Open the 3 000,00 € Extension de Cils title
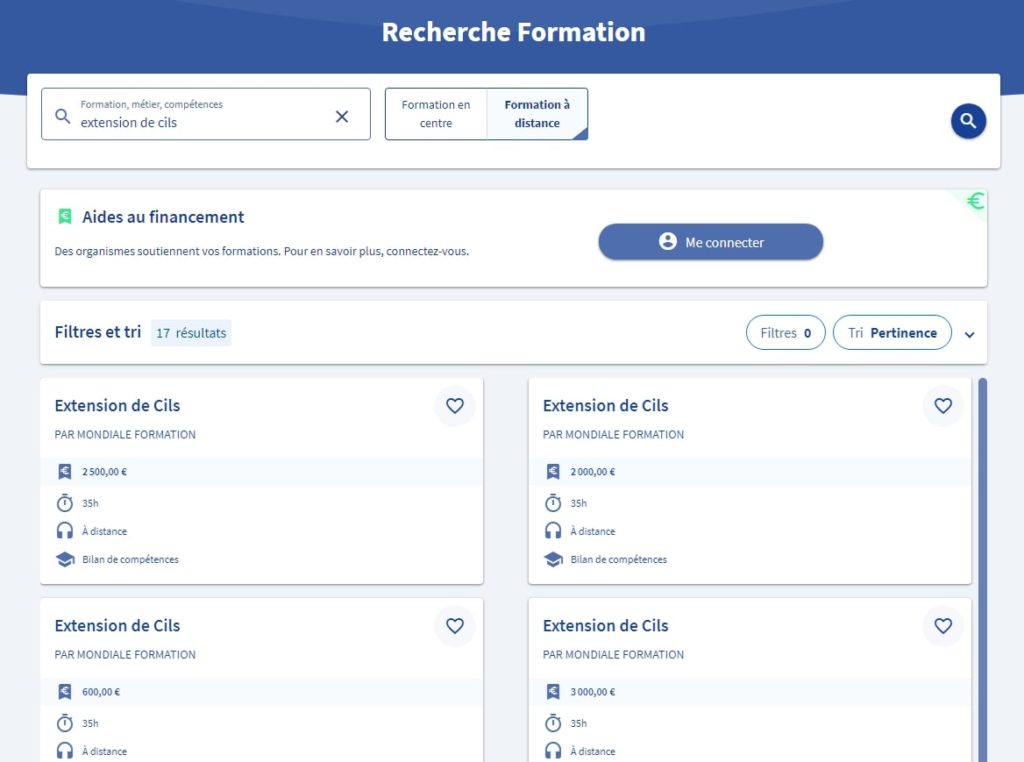Viewport: 1024px width, 762px height. (x=605, y=626)
